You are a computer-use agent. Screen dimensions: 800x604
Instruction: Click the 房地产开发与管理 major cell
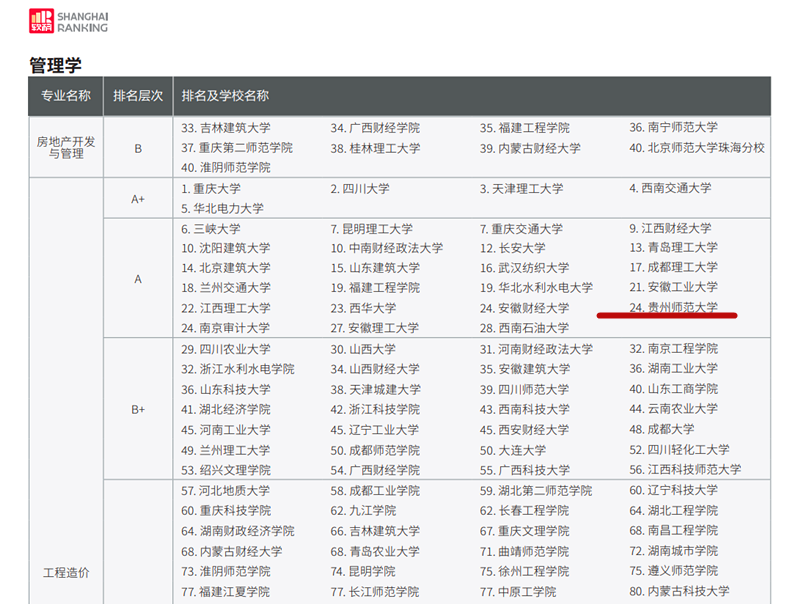pyautogui.click(x=66, y=147)
